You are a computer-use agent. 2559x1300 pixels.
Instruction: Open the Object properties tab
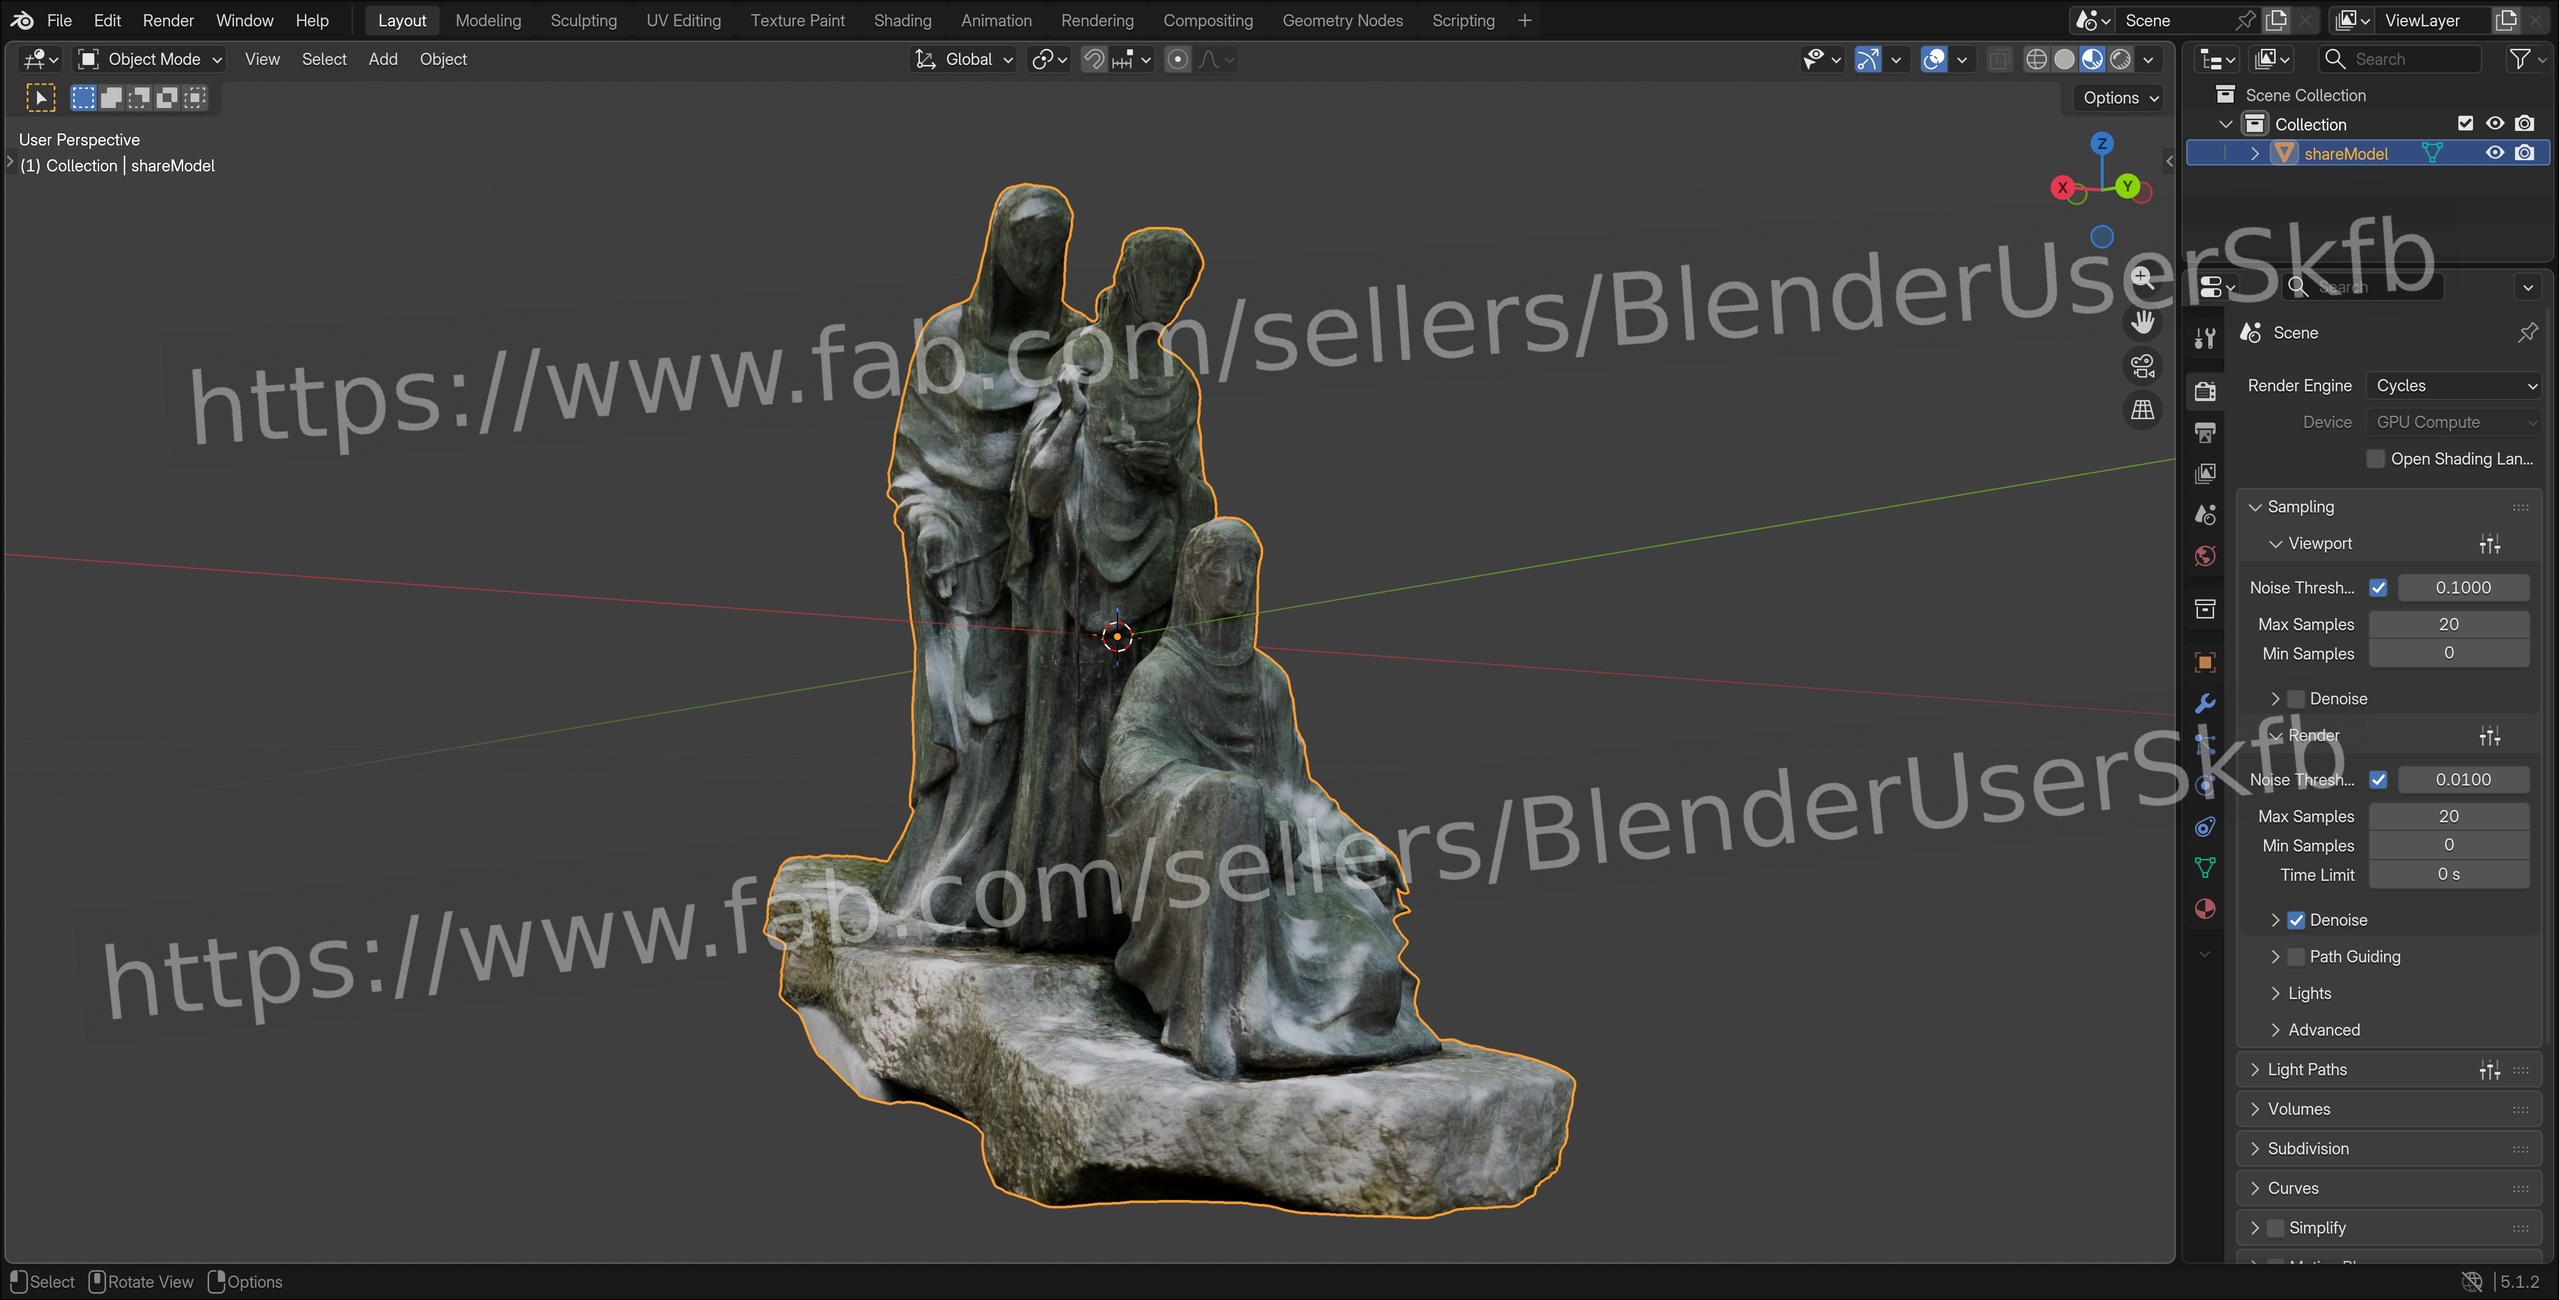2205,662
